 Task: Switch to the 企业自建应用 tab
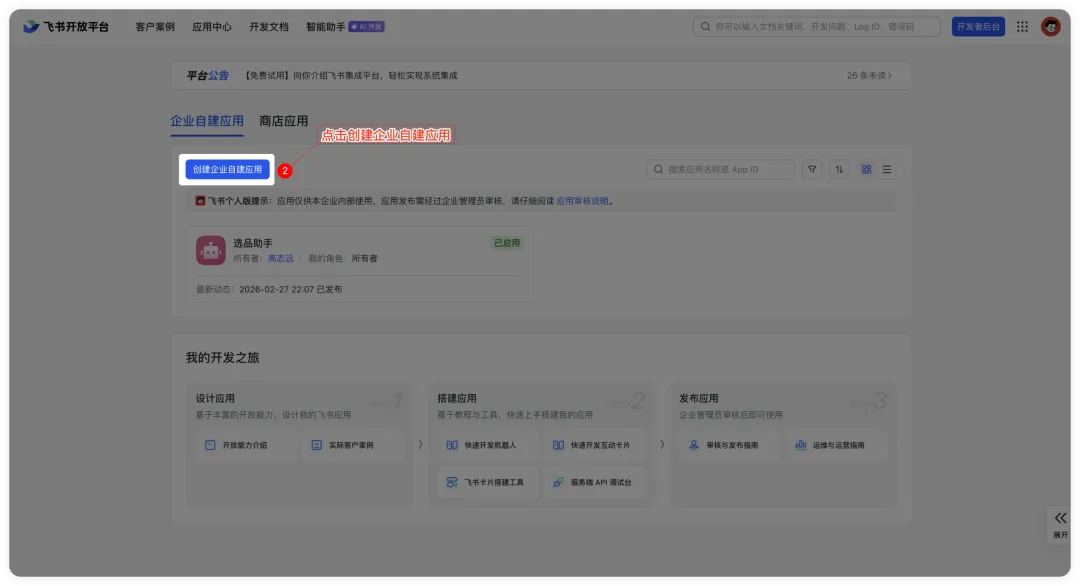[x=207, y=121]
